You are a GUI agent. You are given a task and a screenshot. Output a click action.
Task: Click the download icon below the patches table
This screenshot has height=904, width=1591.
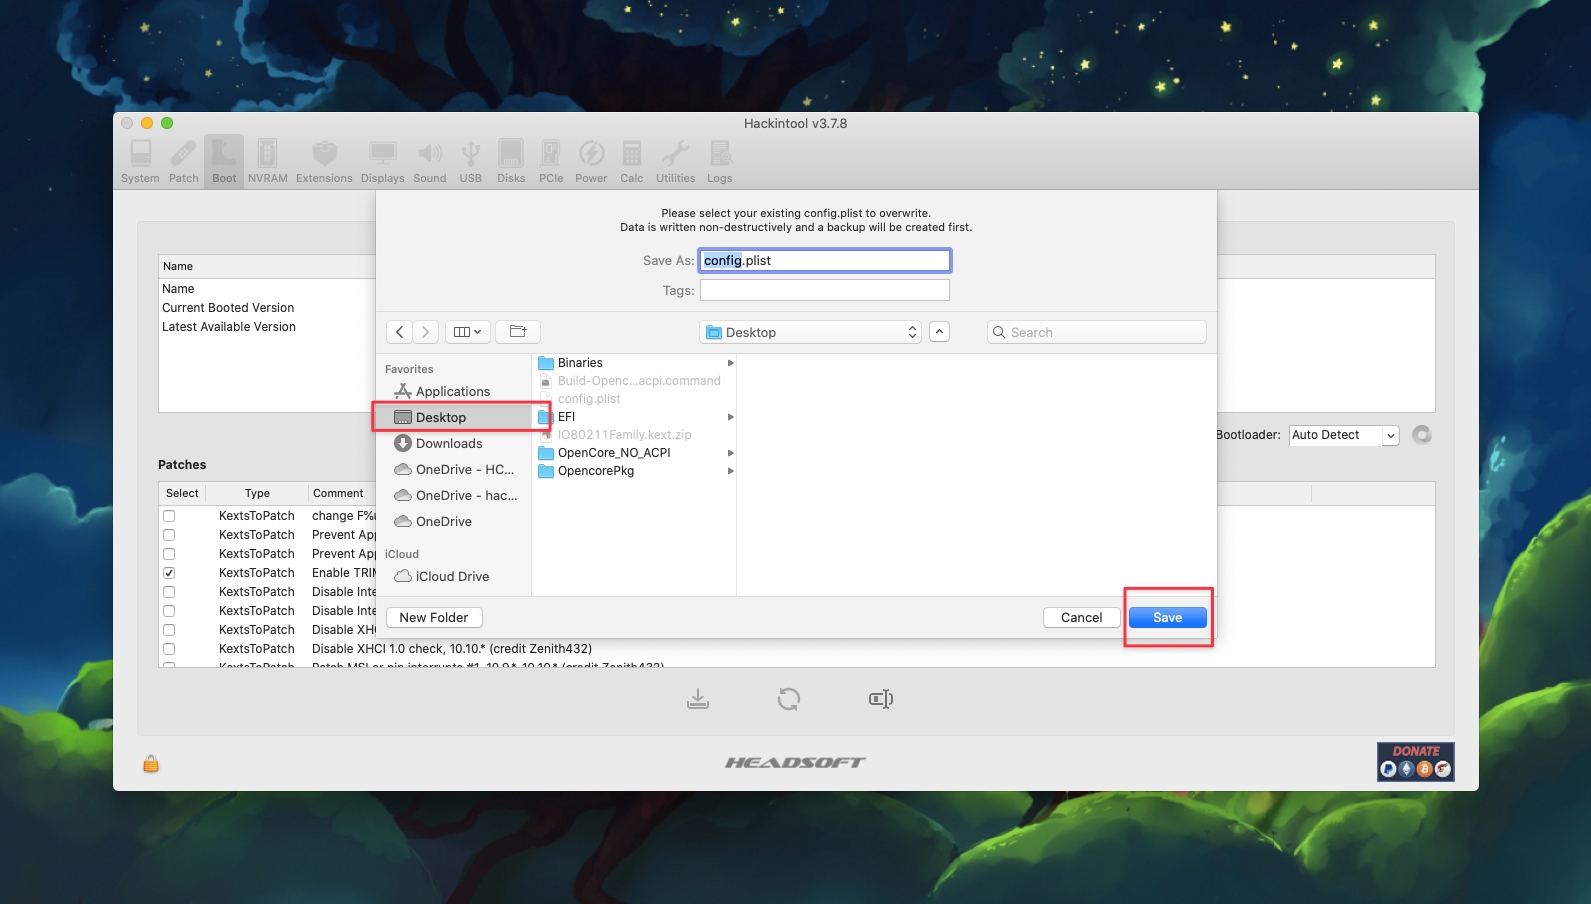pyautogui.click(x=698, y=699)
